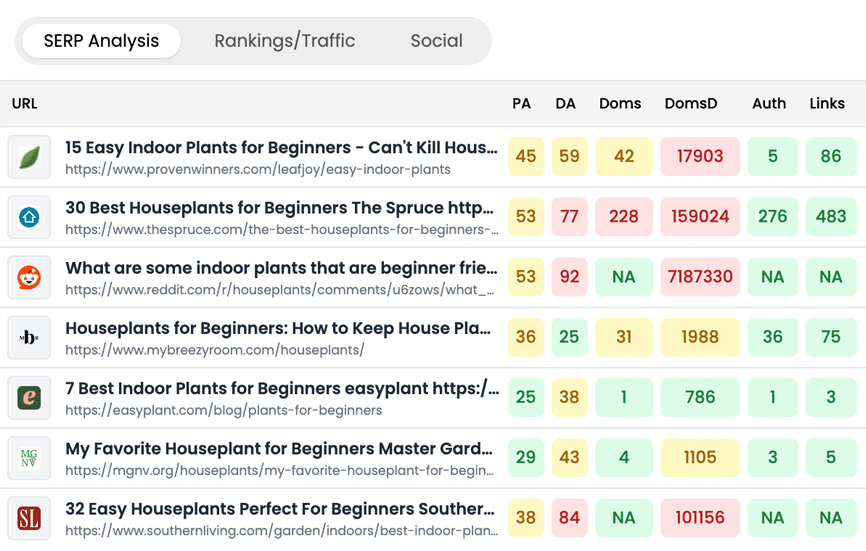Image resolution: width=866 pixels, height=551 pixels.
Task: Click PA value 38 for Southern Living
Action: click(526, 518)
